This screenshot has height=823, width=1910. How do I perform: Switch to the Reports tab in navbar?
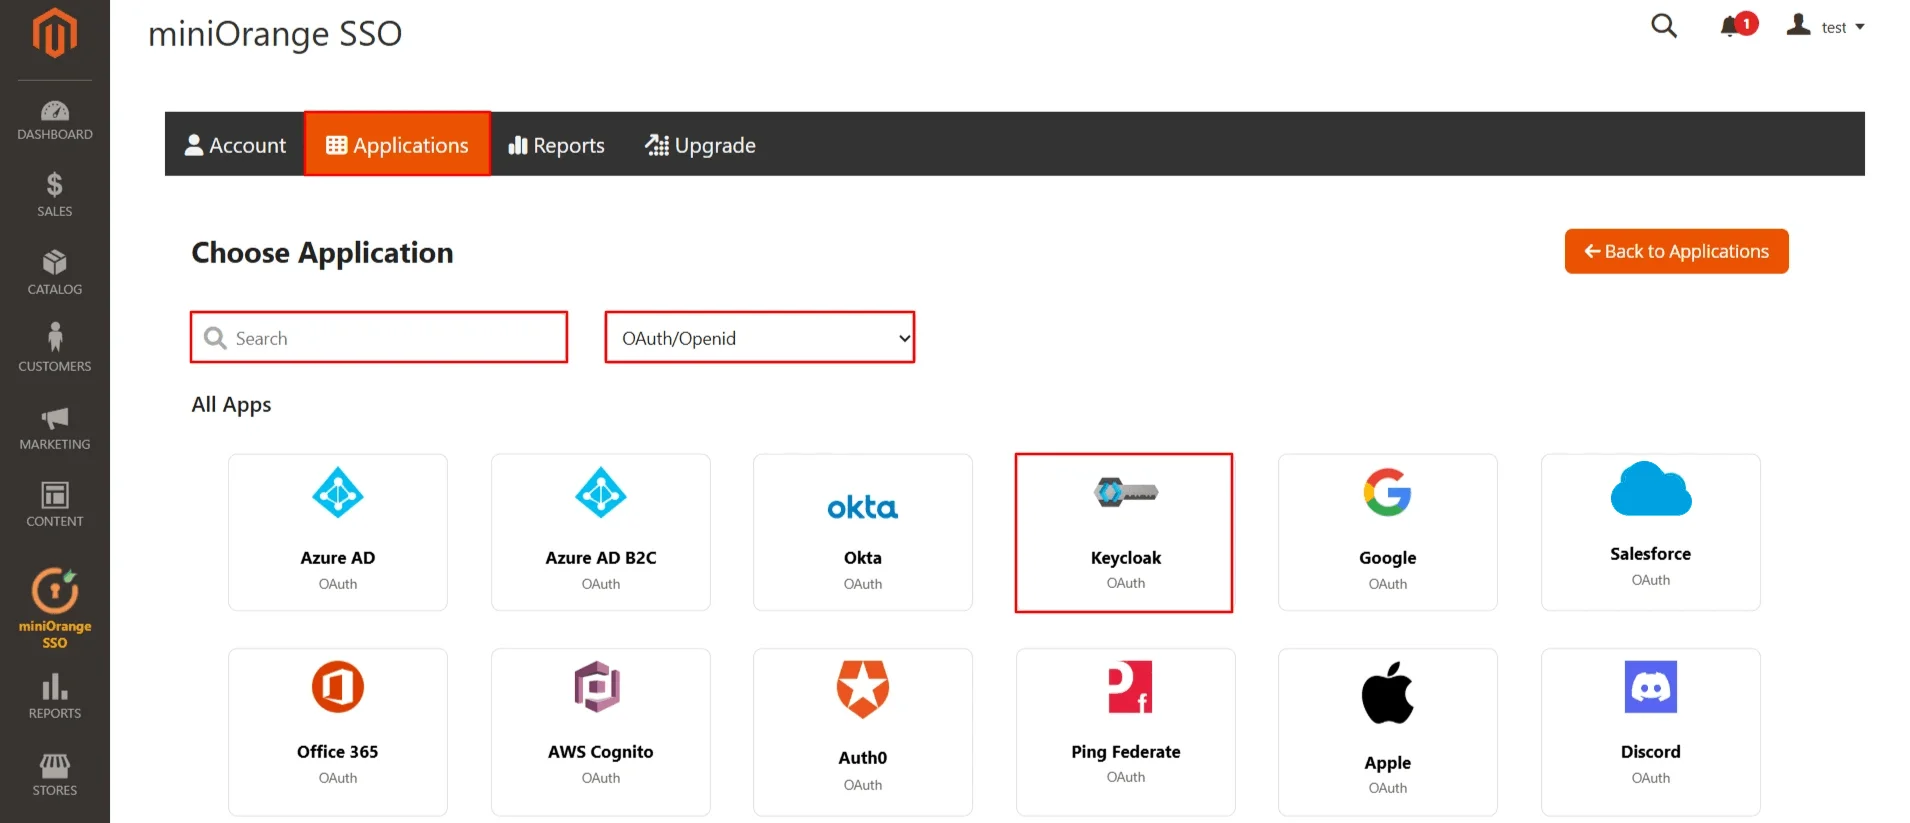557,145
